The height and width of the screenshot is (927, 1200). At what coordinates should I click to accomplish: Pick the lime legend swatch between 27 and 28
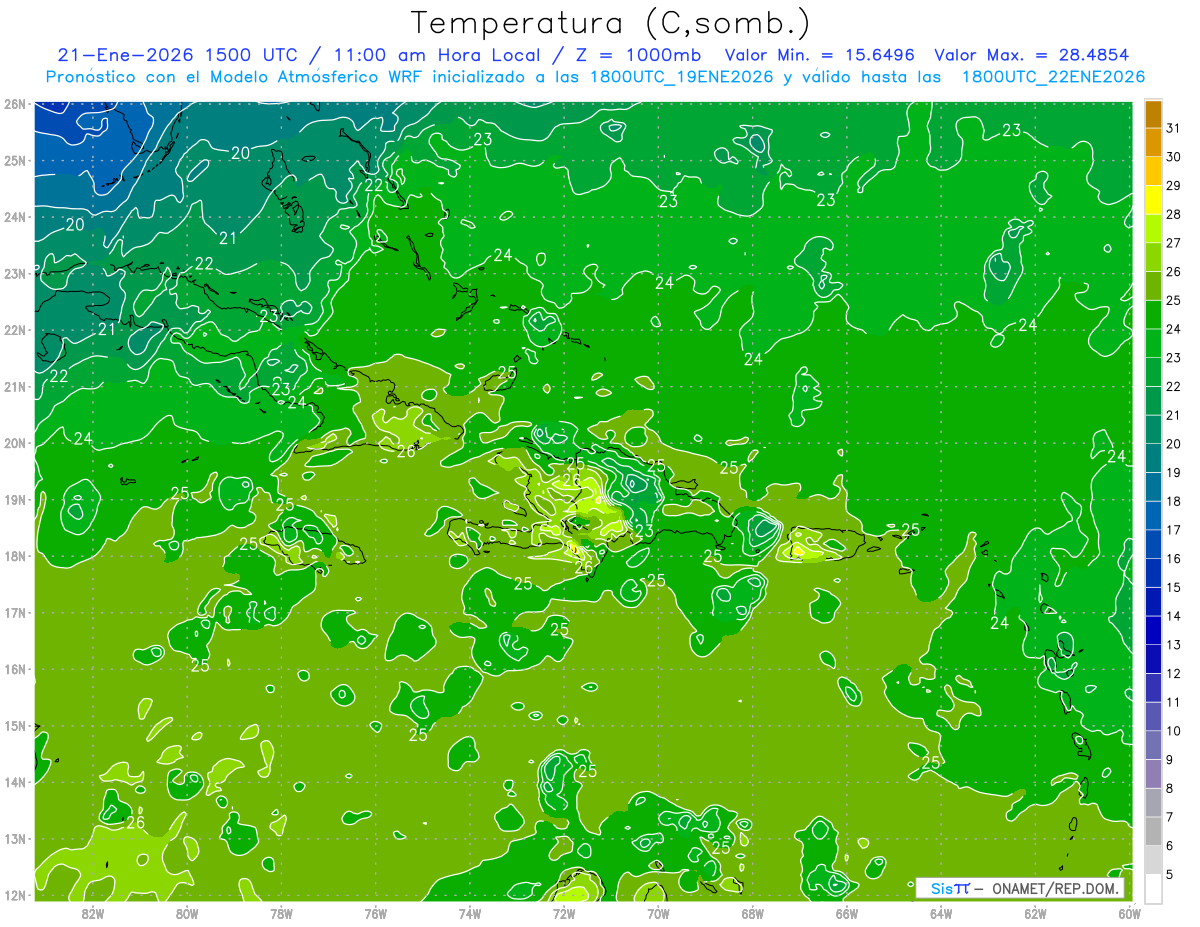click(x=1153, y=229)
